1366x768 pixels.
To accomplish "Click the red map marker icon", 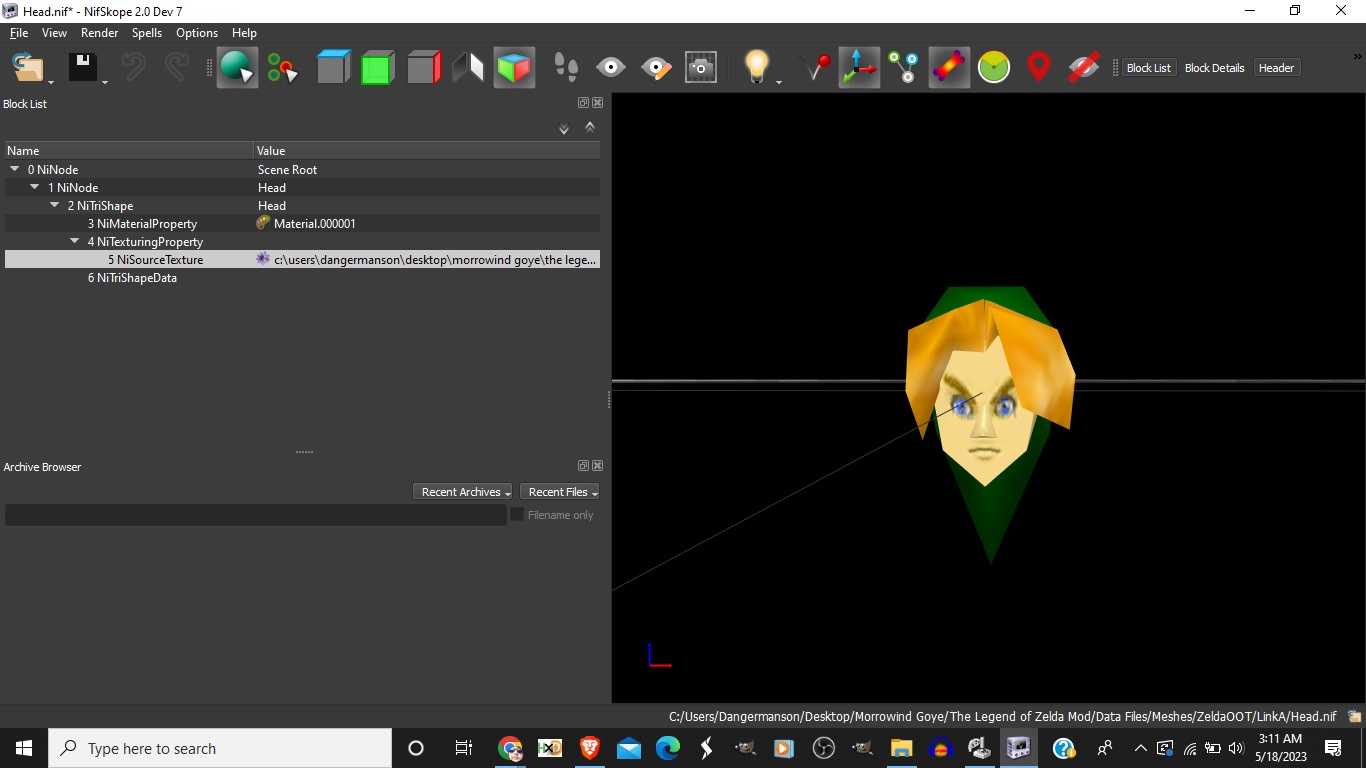I will (1039, 68).
